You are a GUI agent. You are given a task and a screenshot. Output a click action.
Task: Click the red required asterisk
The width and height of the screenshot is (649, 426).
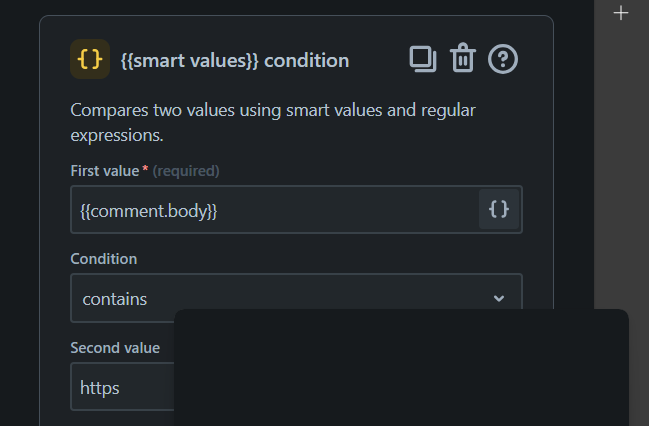coord(146,170)
